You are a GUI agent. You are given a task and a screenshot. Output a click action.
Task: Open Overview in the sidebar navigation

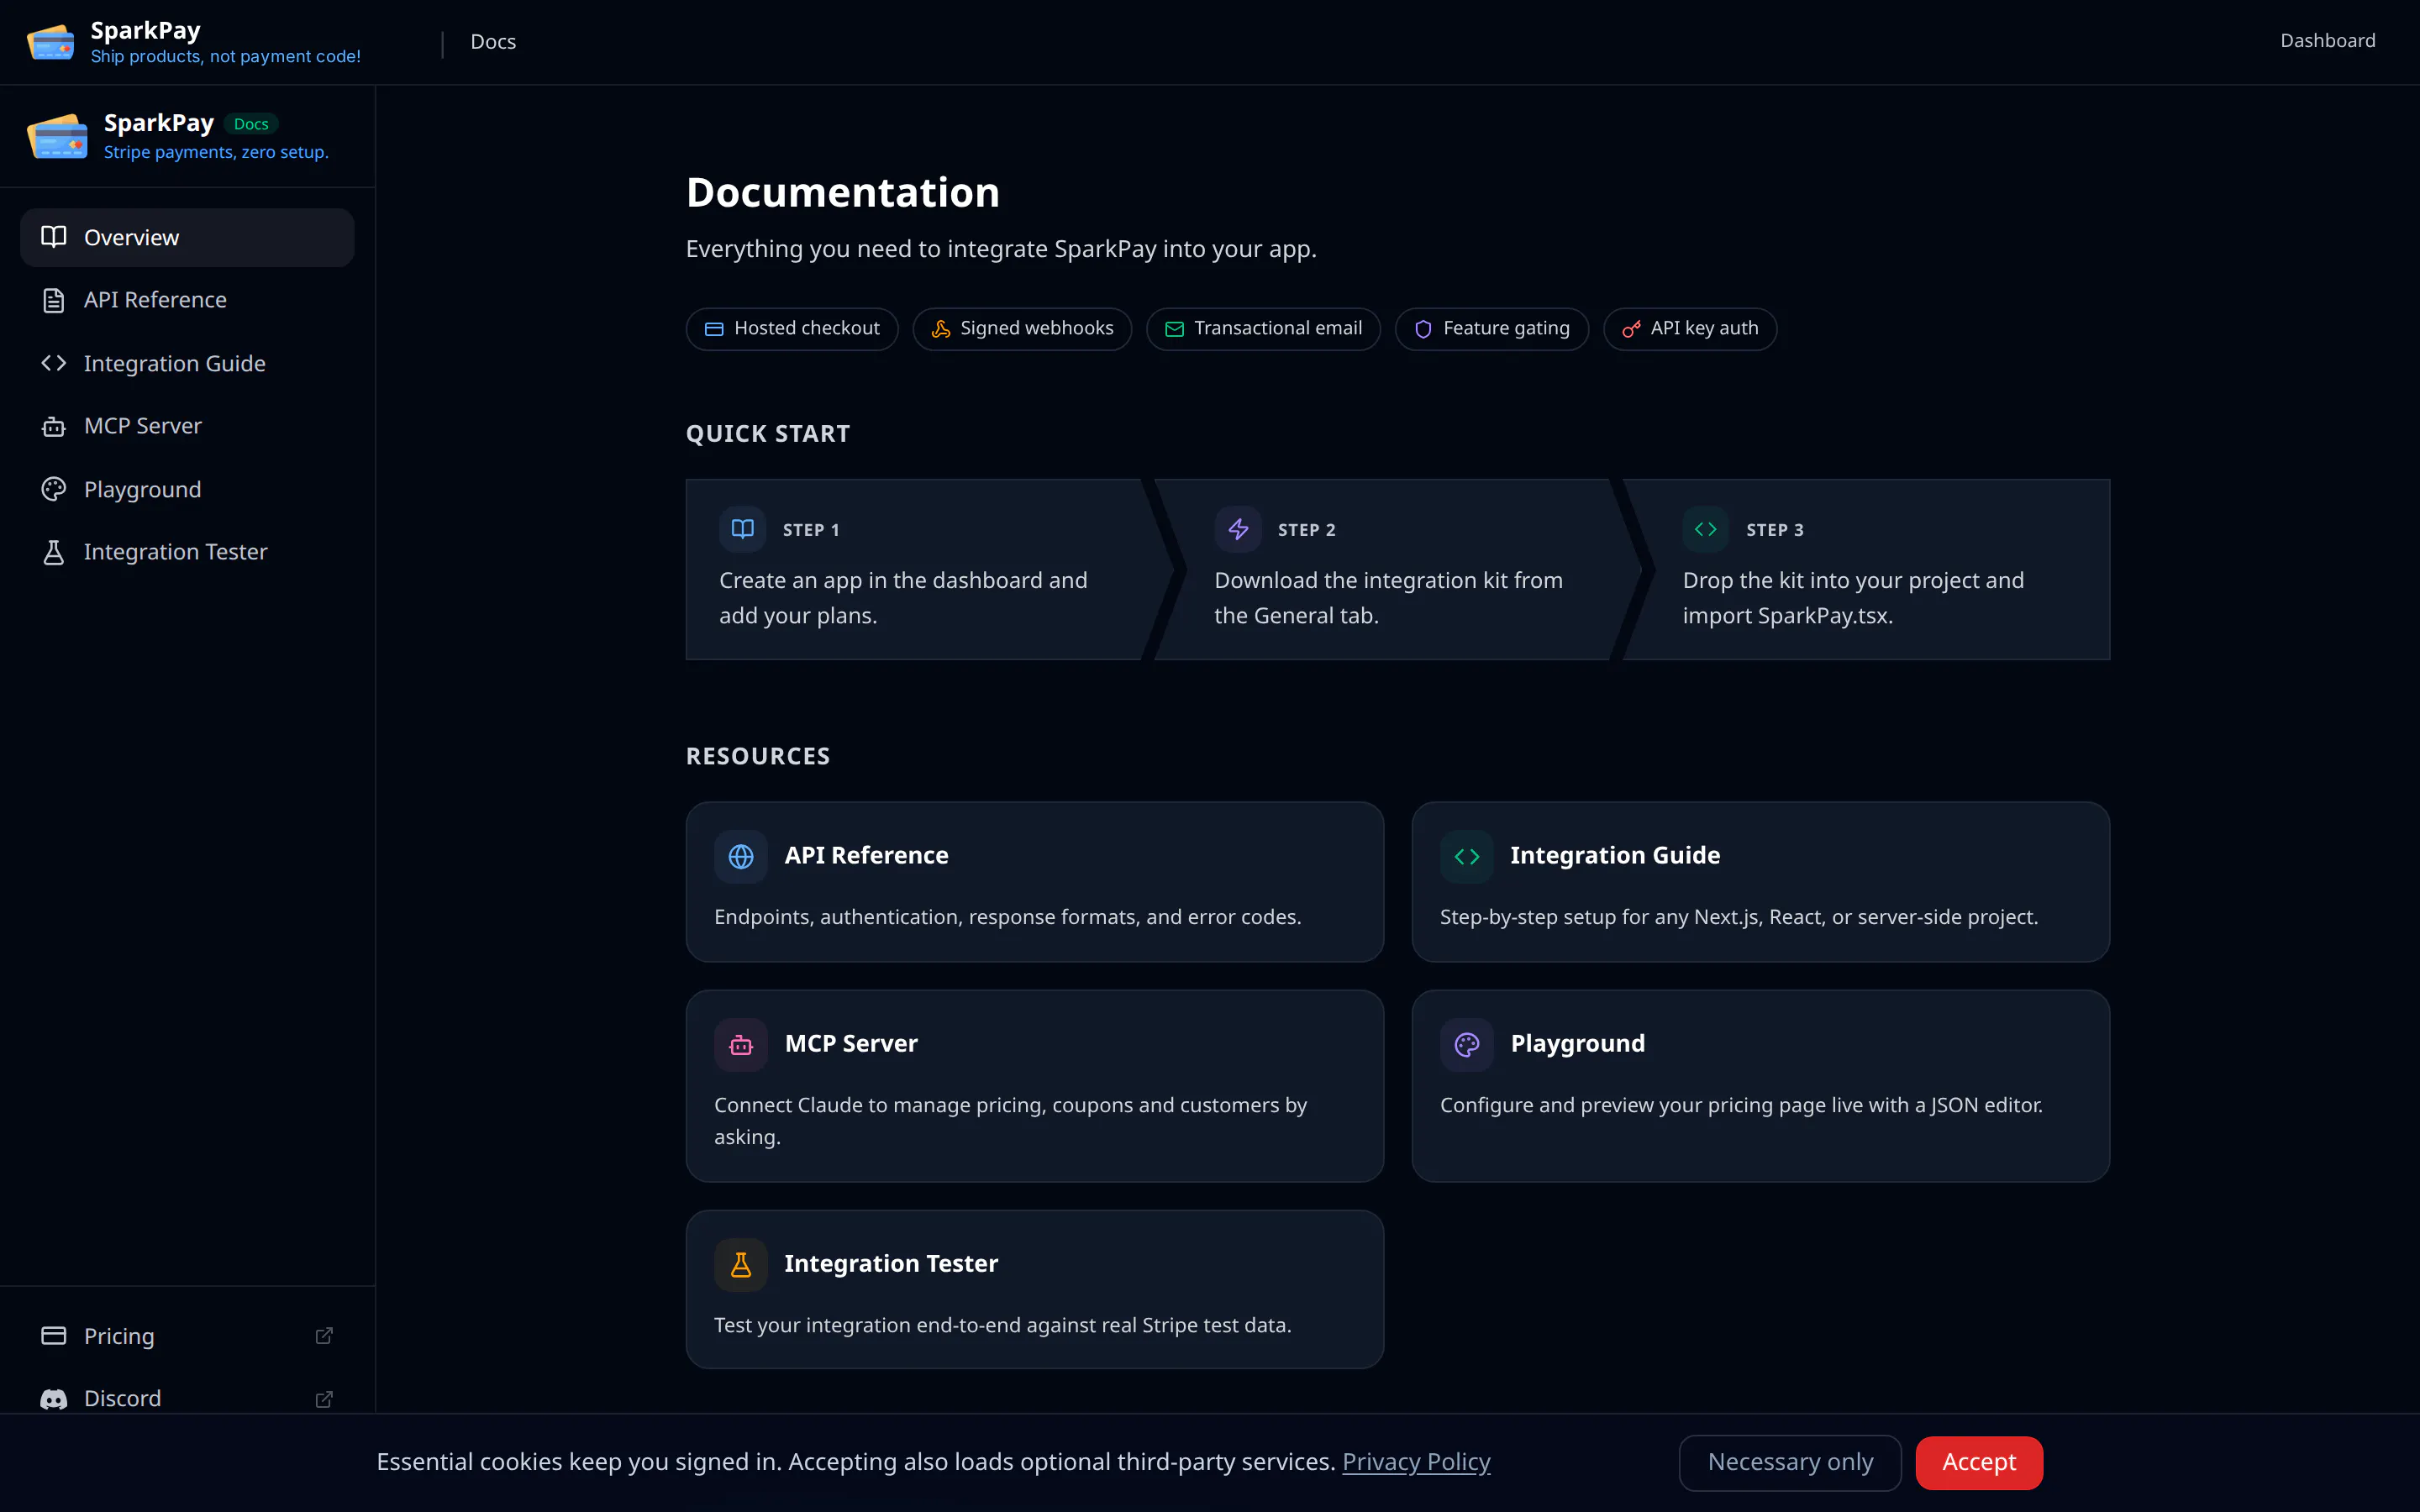187,237
